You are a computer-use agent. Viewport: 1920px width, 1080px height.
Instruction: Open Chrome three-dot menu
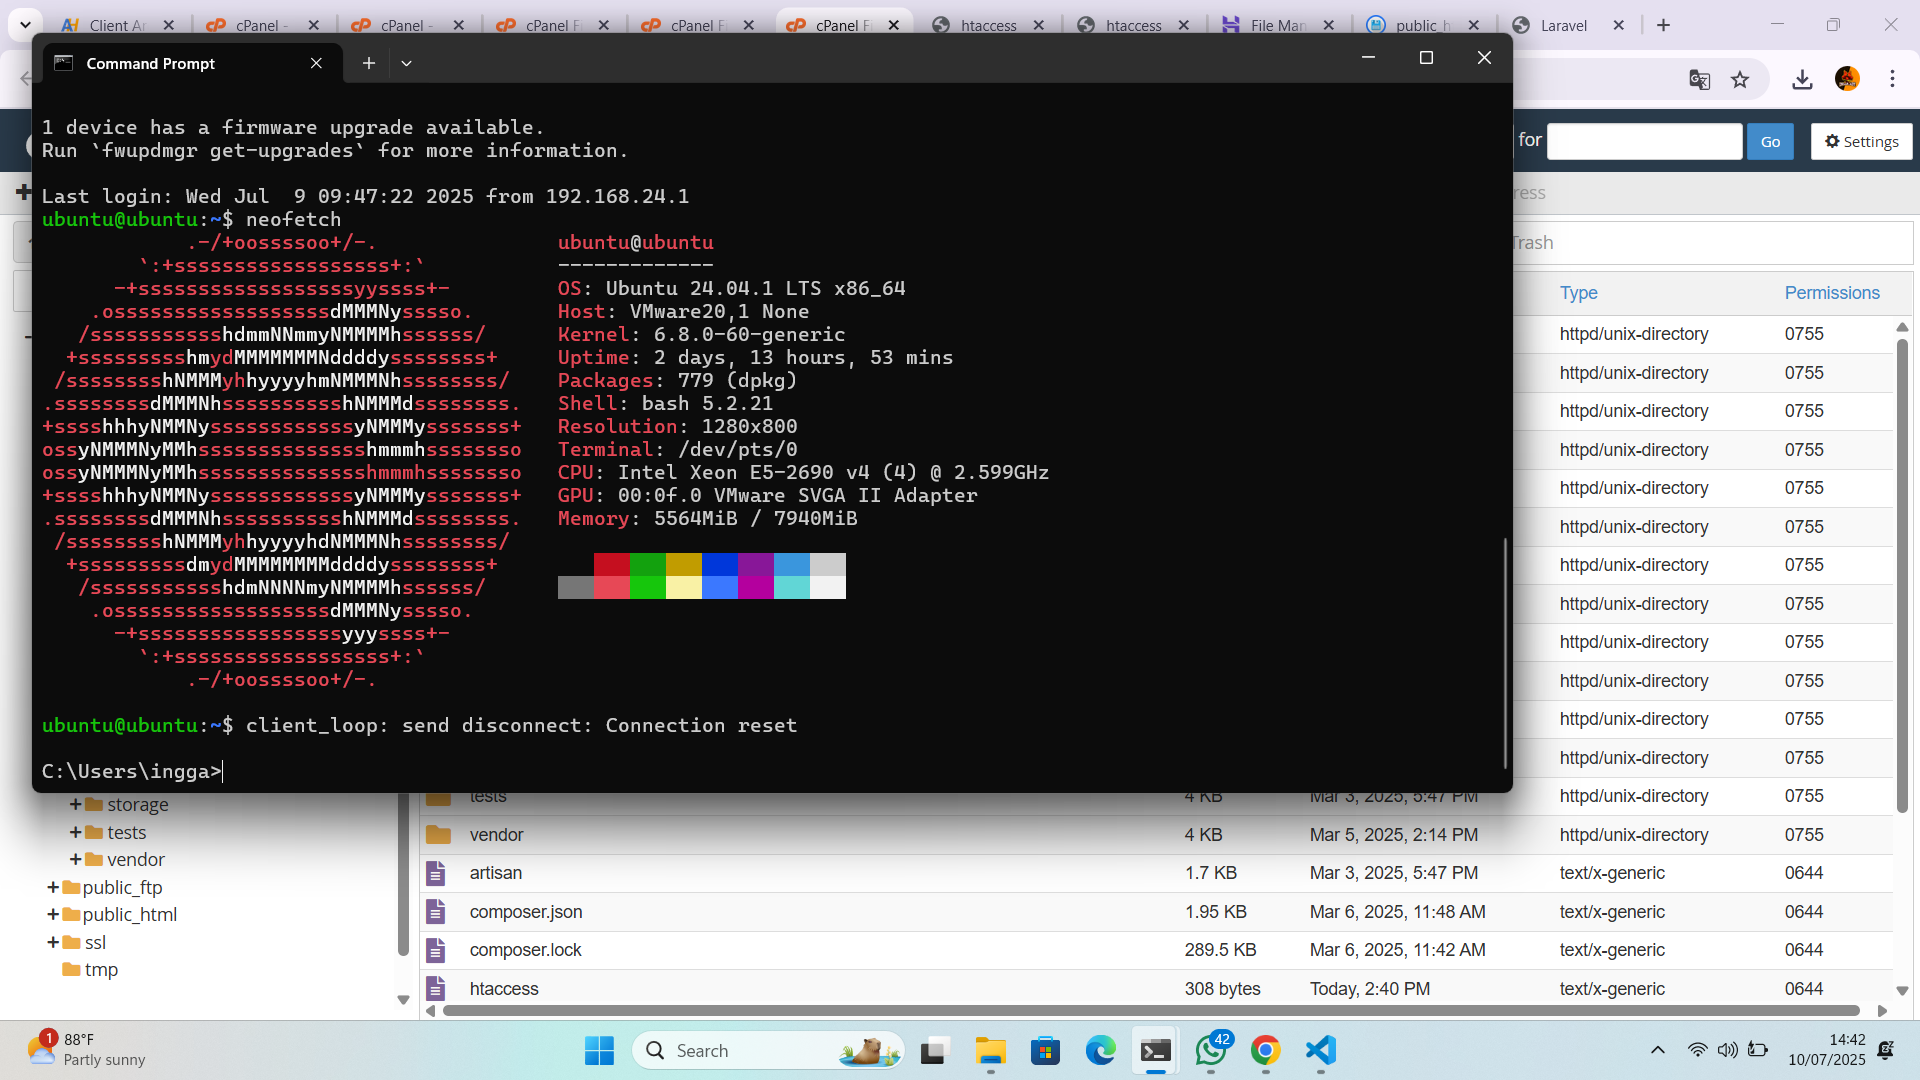[x=1892, y=79]
